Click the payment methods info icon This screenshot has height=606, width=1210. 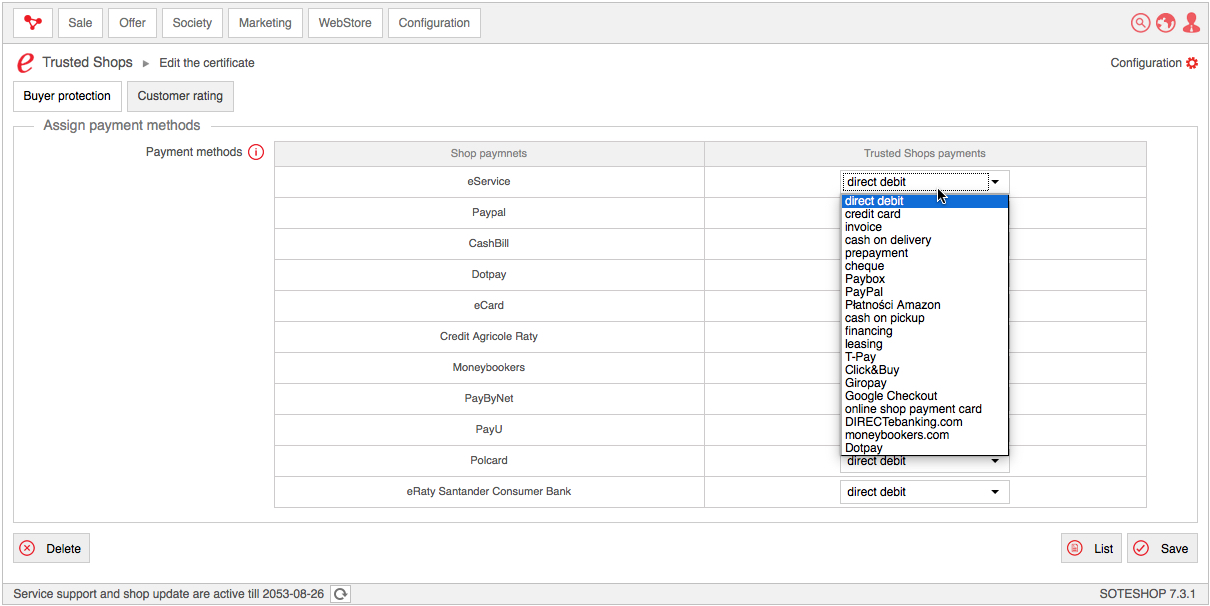pos(256,153)
